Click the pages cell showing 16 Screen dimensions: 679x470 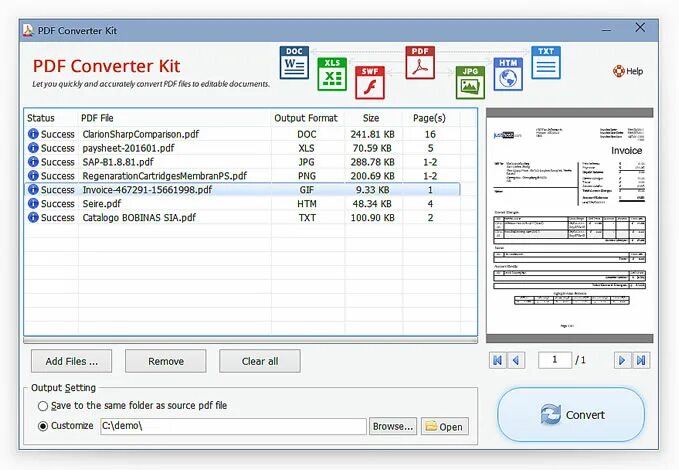coord(430,134)
